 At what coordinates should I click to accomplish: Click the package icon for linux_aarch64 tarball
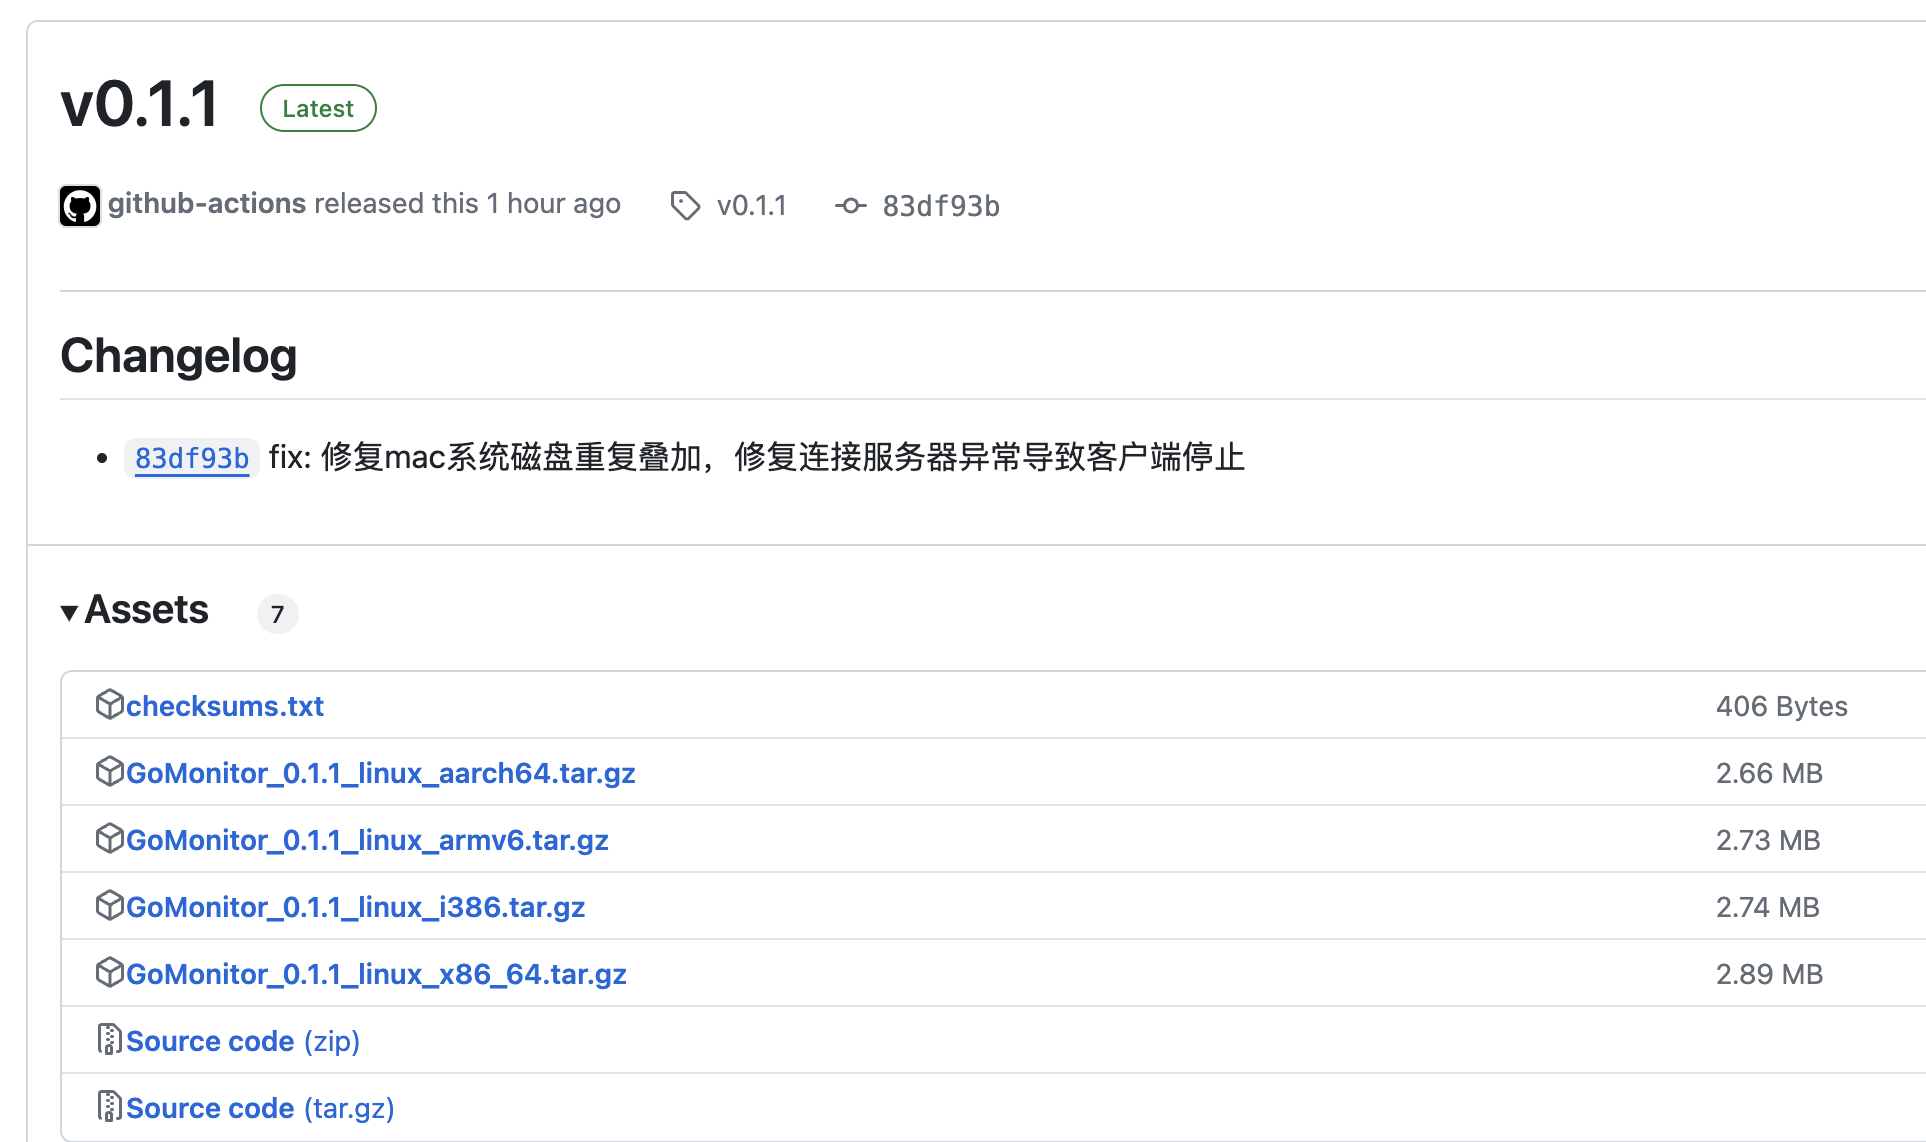[x=109, y=772]
